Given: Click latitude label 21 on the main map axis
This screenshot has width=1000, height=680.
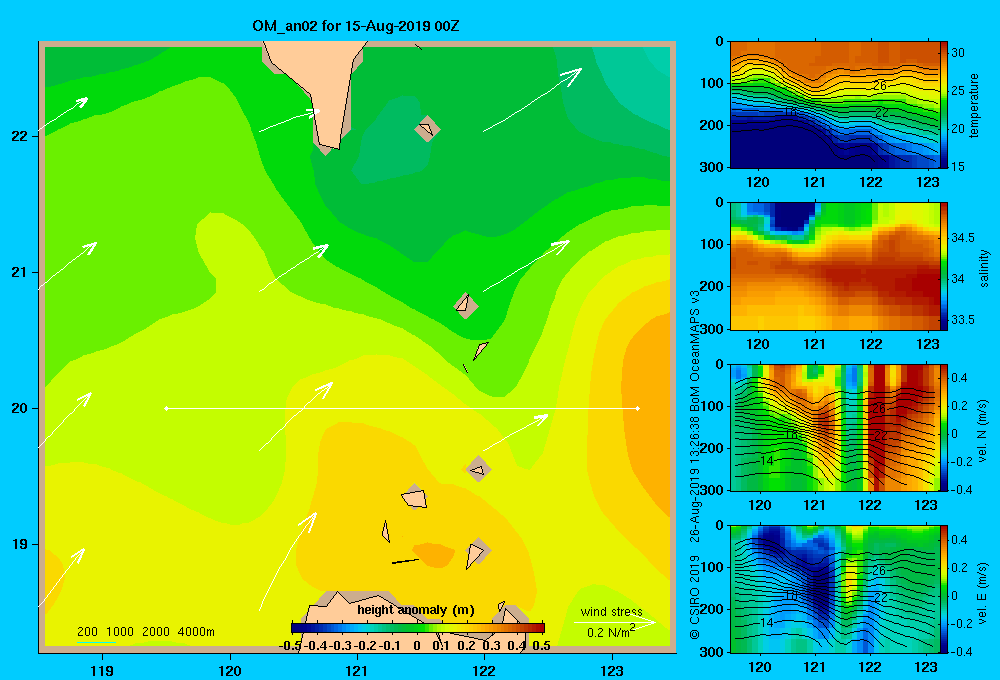Looking at the screenshot, I should tap(19, 272).
